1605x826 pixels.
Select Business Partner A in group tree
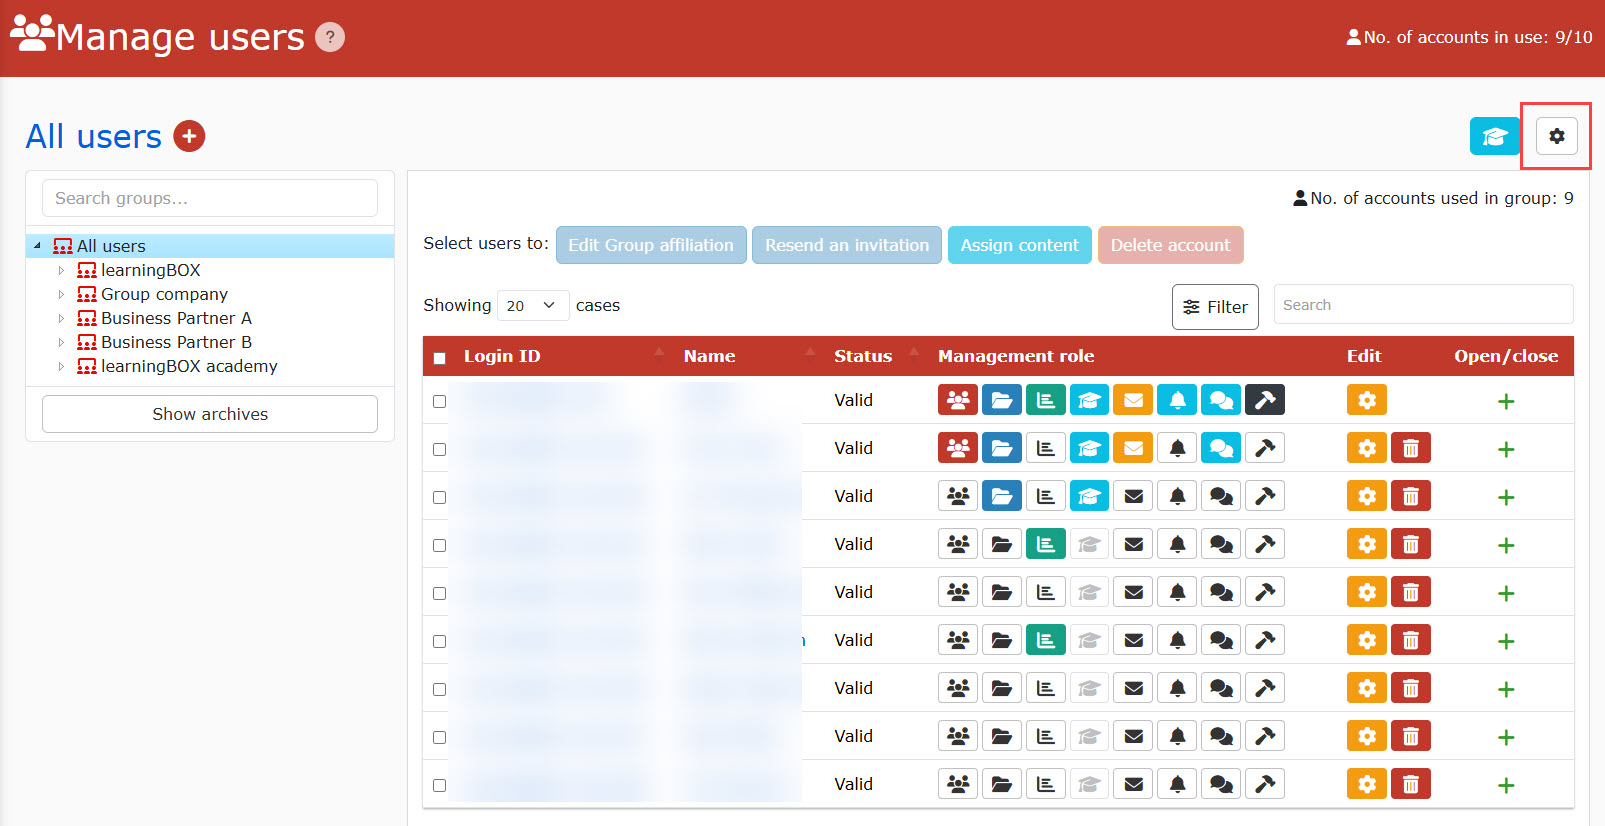[x=176, y=318]
